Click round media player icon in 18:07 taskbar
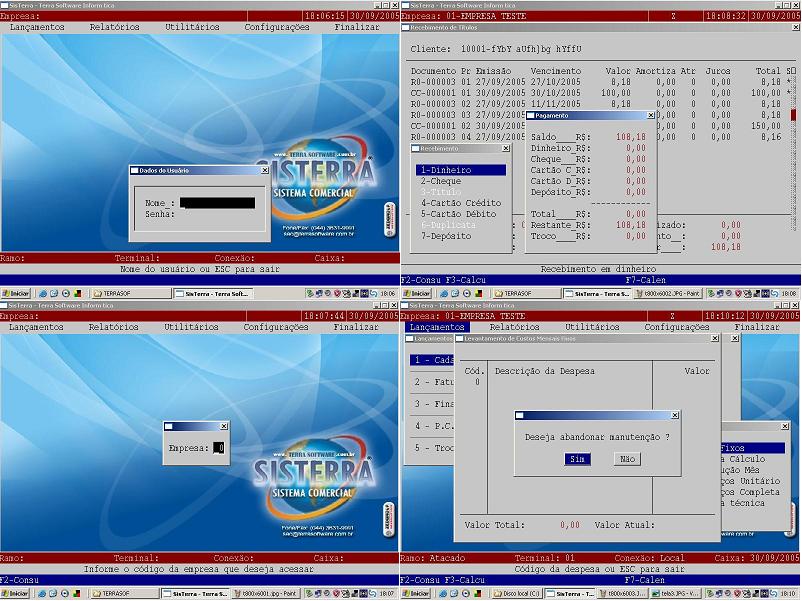The image size is (802, 601). coord(64,594)
